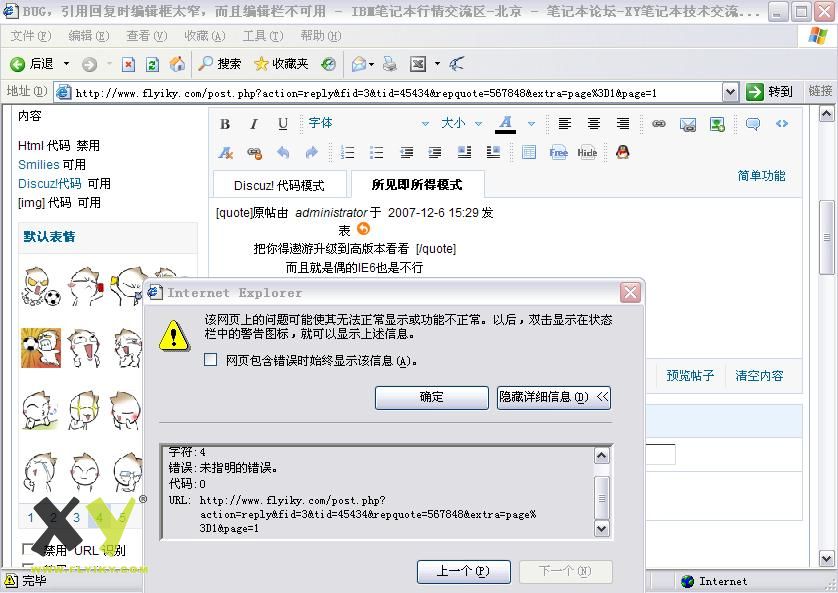
Task: Expand the font color dropdown arrow
Action: tap(531, 124)
